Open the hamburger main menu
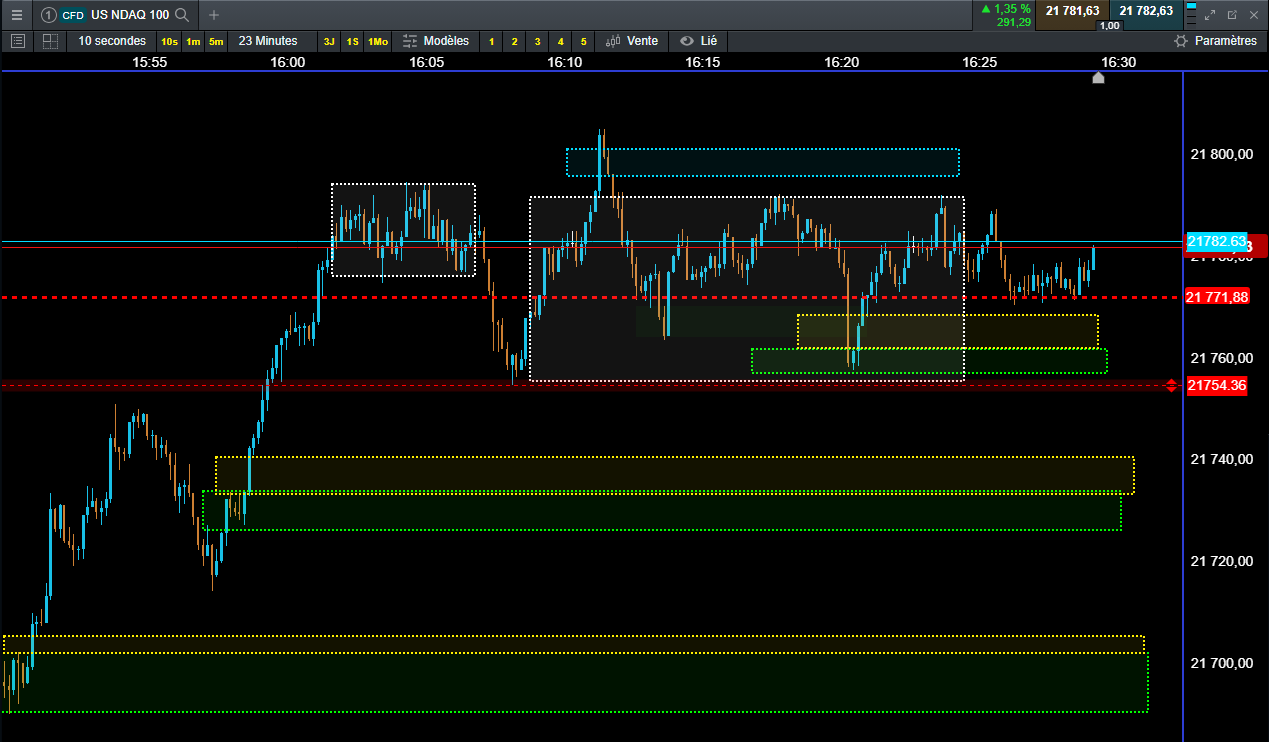The width and height of the screenshot is (1269, 742). click(16, 15)
